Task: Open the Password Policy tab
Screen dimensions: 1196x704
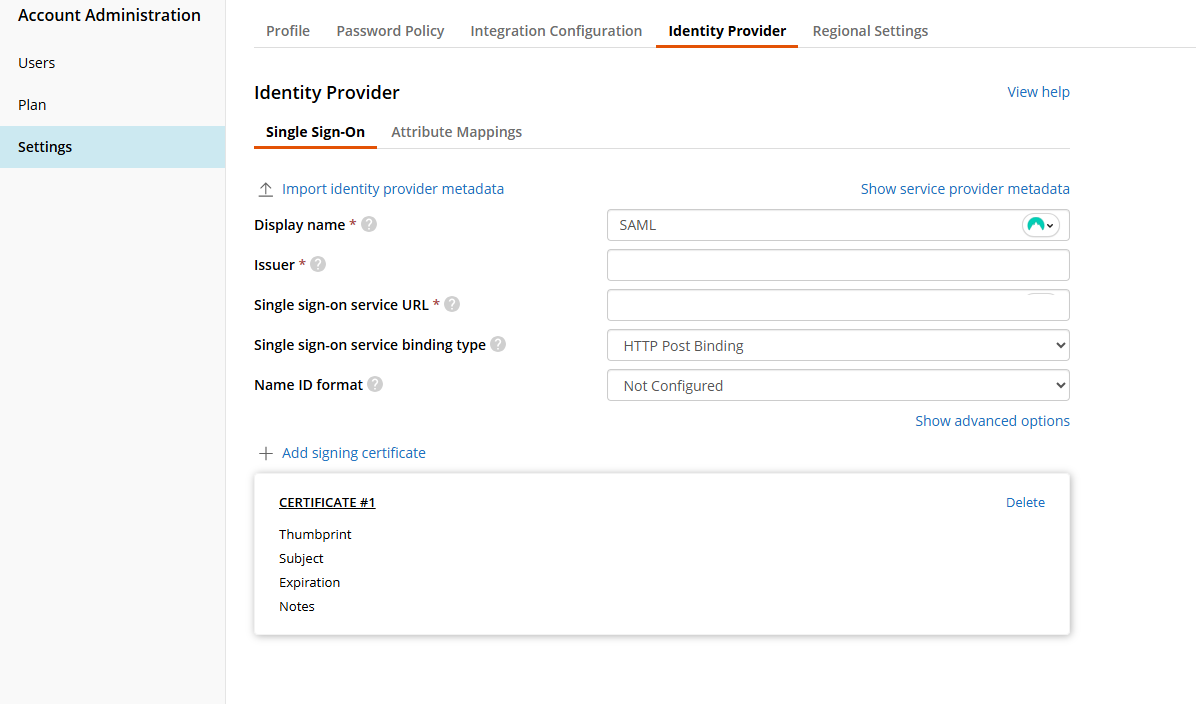Action: click(390, 31)
